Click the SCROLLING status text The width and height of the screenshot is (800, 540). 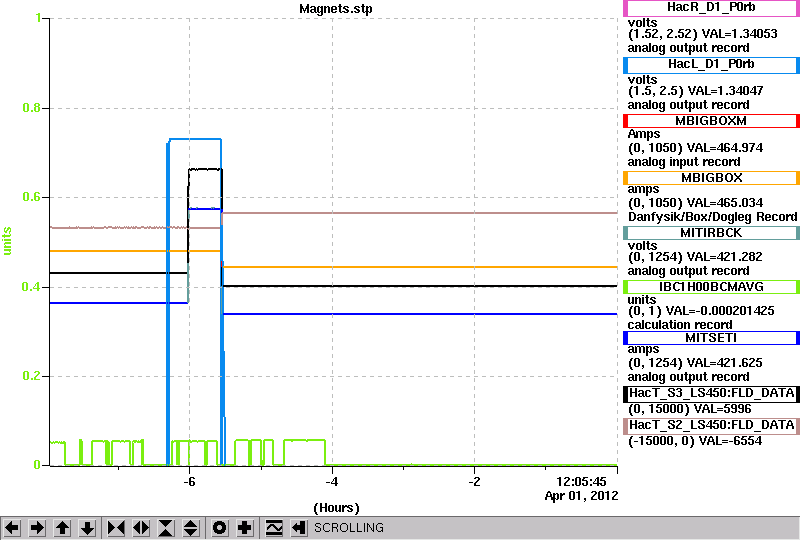pos(348,528)
